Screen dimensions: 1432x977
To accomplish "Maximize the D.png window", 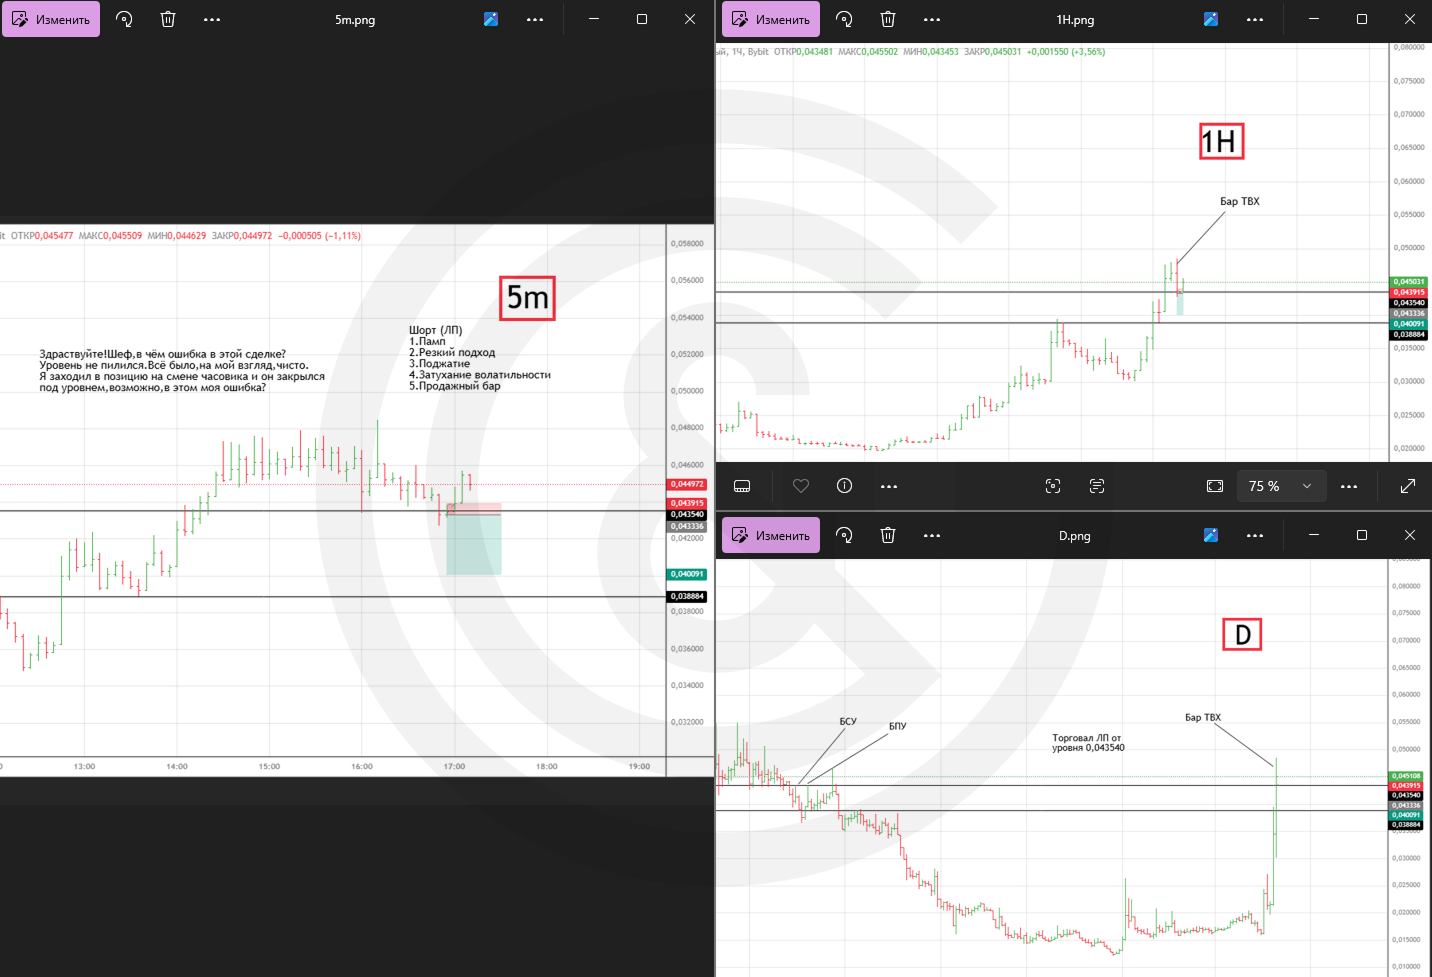I will 1362,535.
